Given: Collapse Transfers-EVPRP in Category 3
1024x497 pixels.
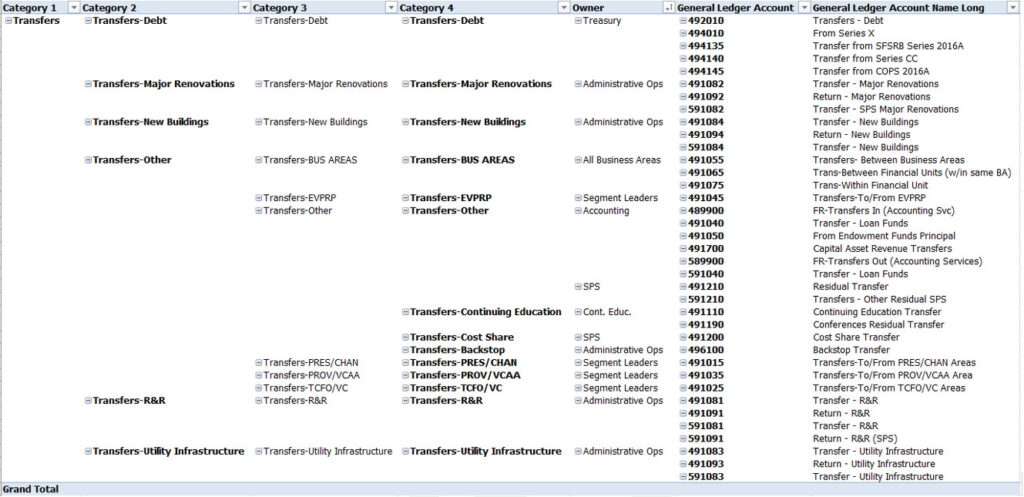Looking at the screenshot, I should pyautogui.click(x=259, y=199).
